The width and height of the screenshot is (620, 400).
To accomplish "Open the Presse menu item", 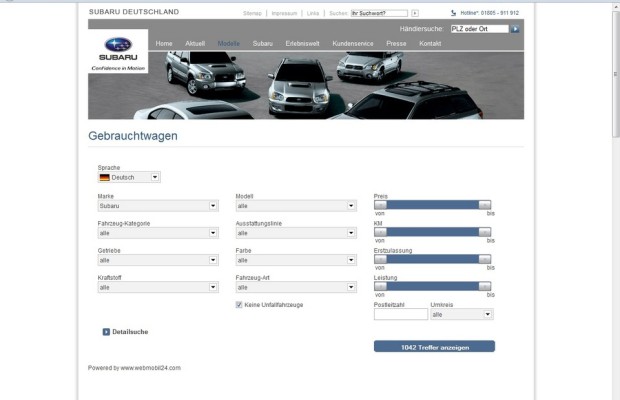I will [396, 43].
